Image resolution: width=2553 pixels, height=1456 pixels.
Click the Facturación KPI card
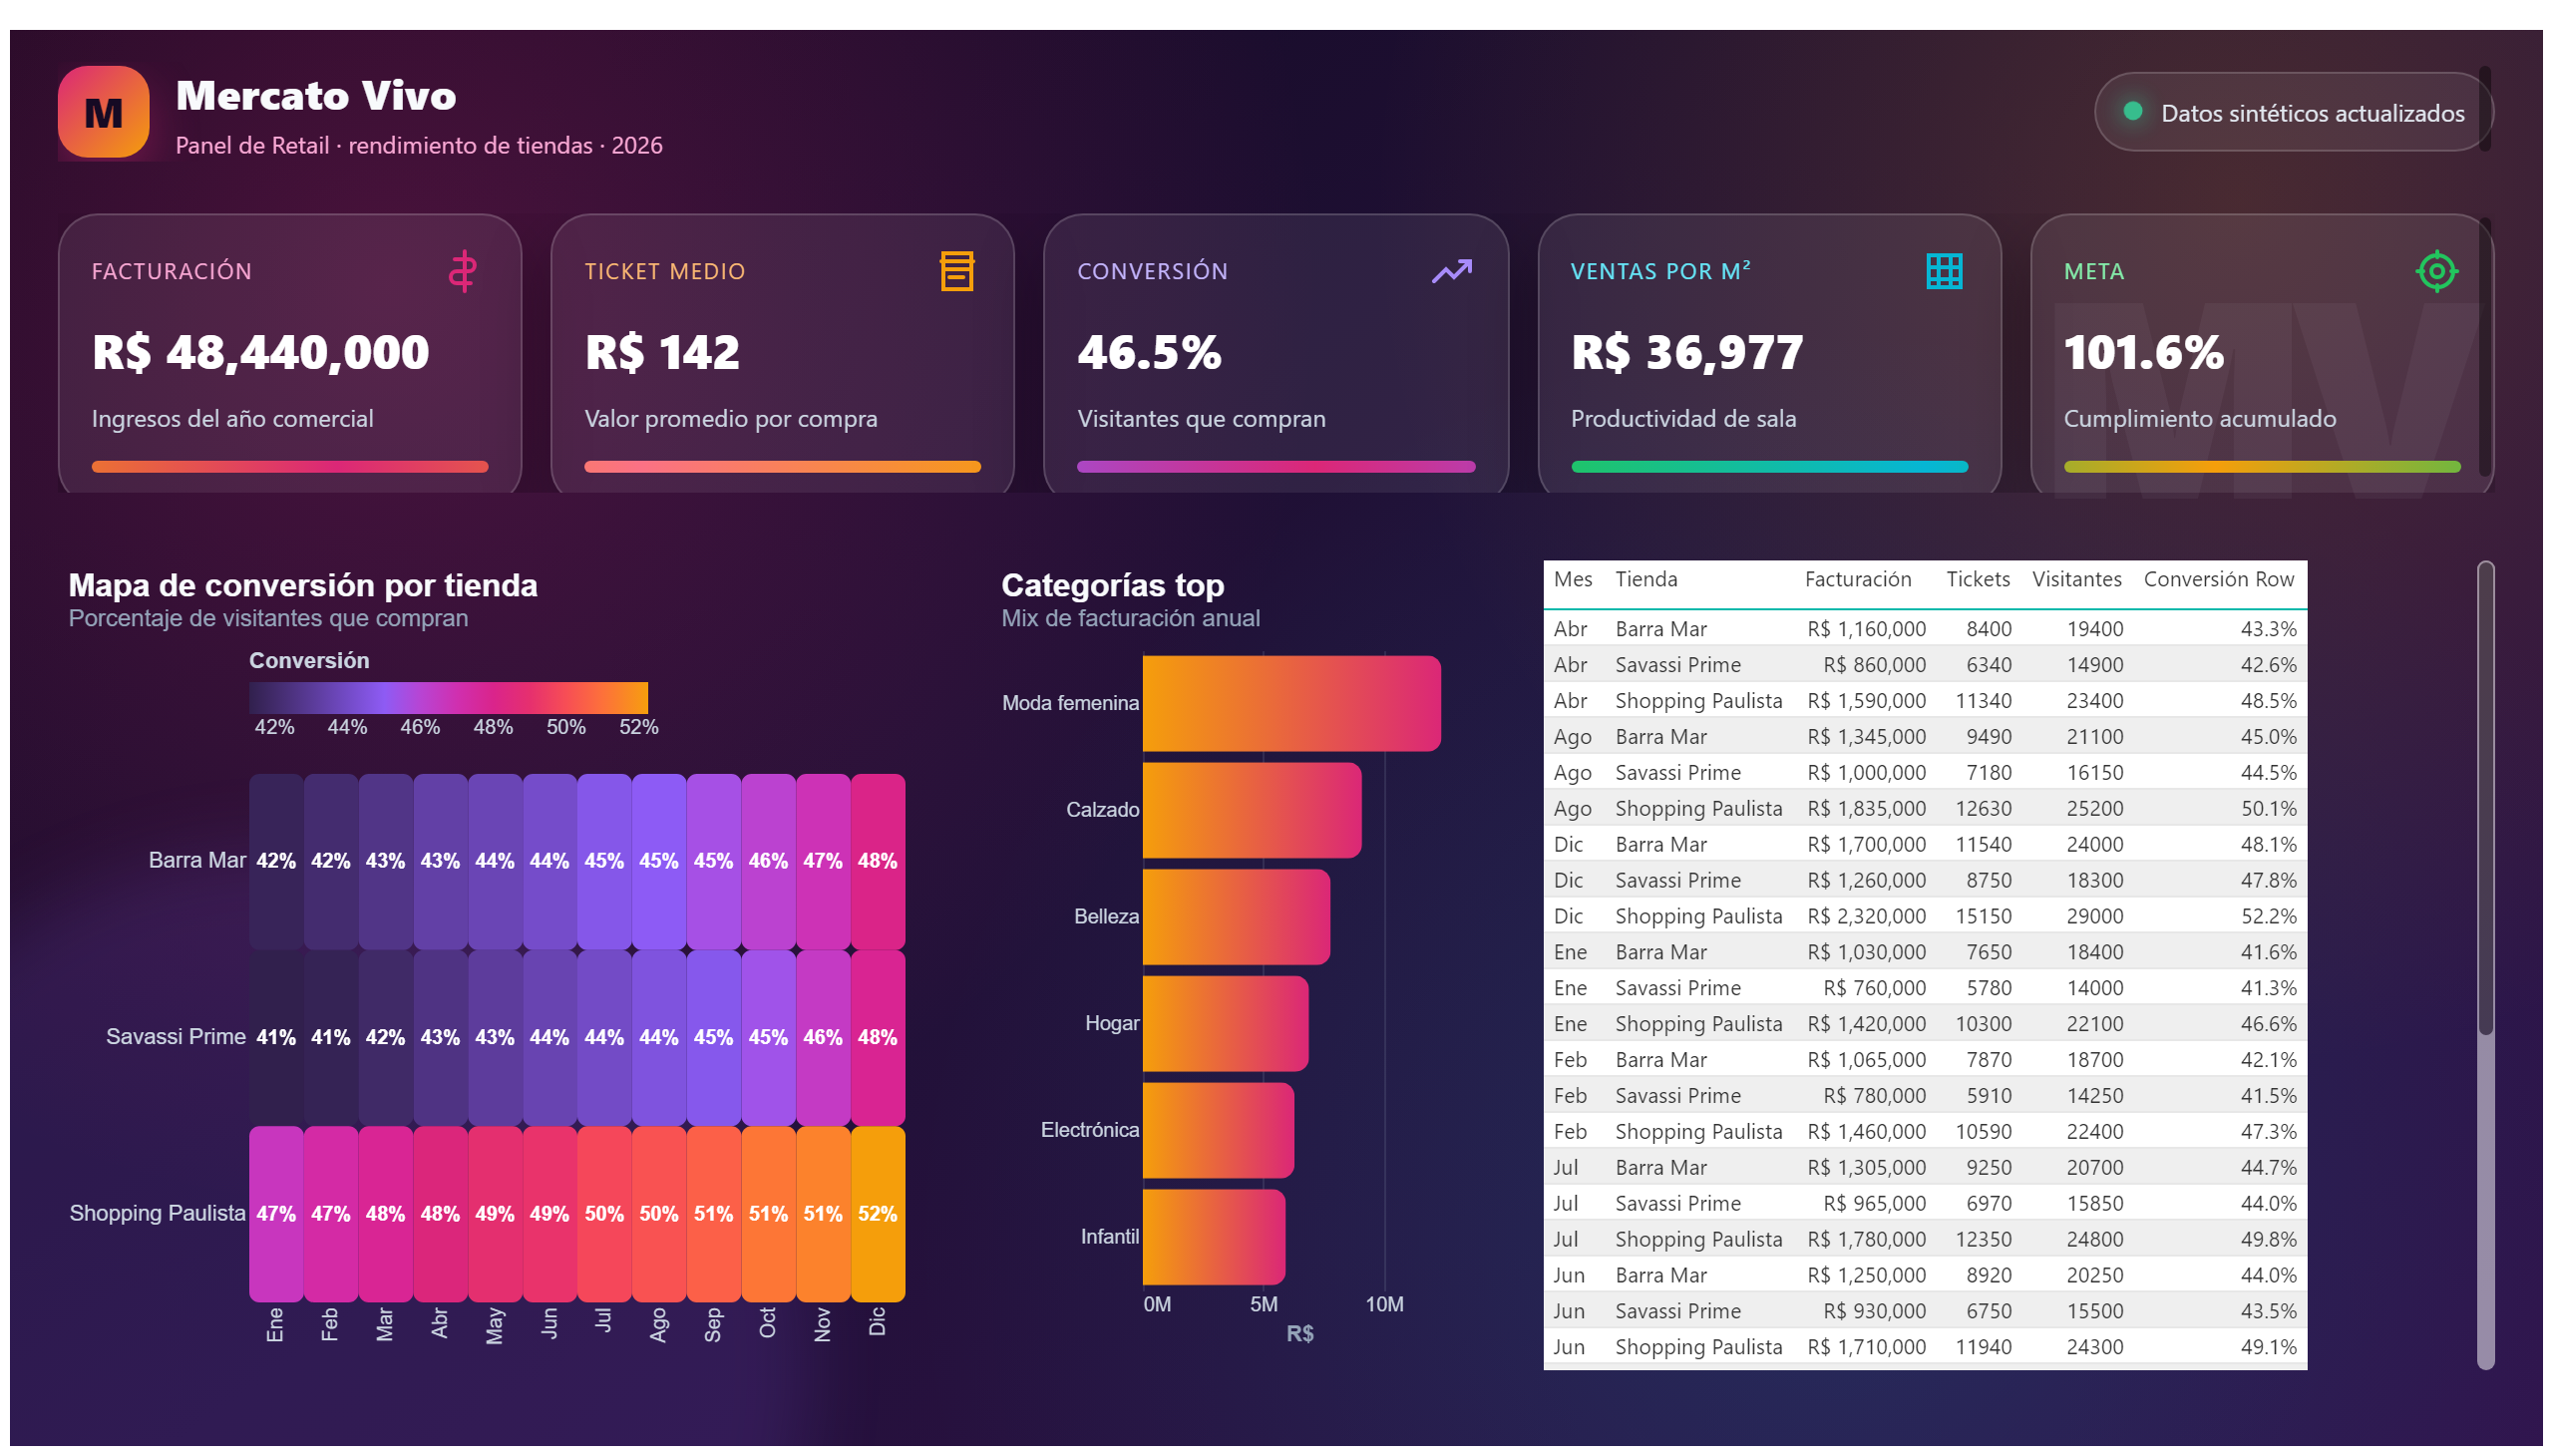click(x=290, y=354)
